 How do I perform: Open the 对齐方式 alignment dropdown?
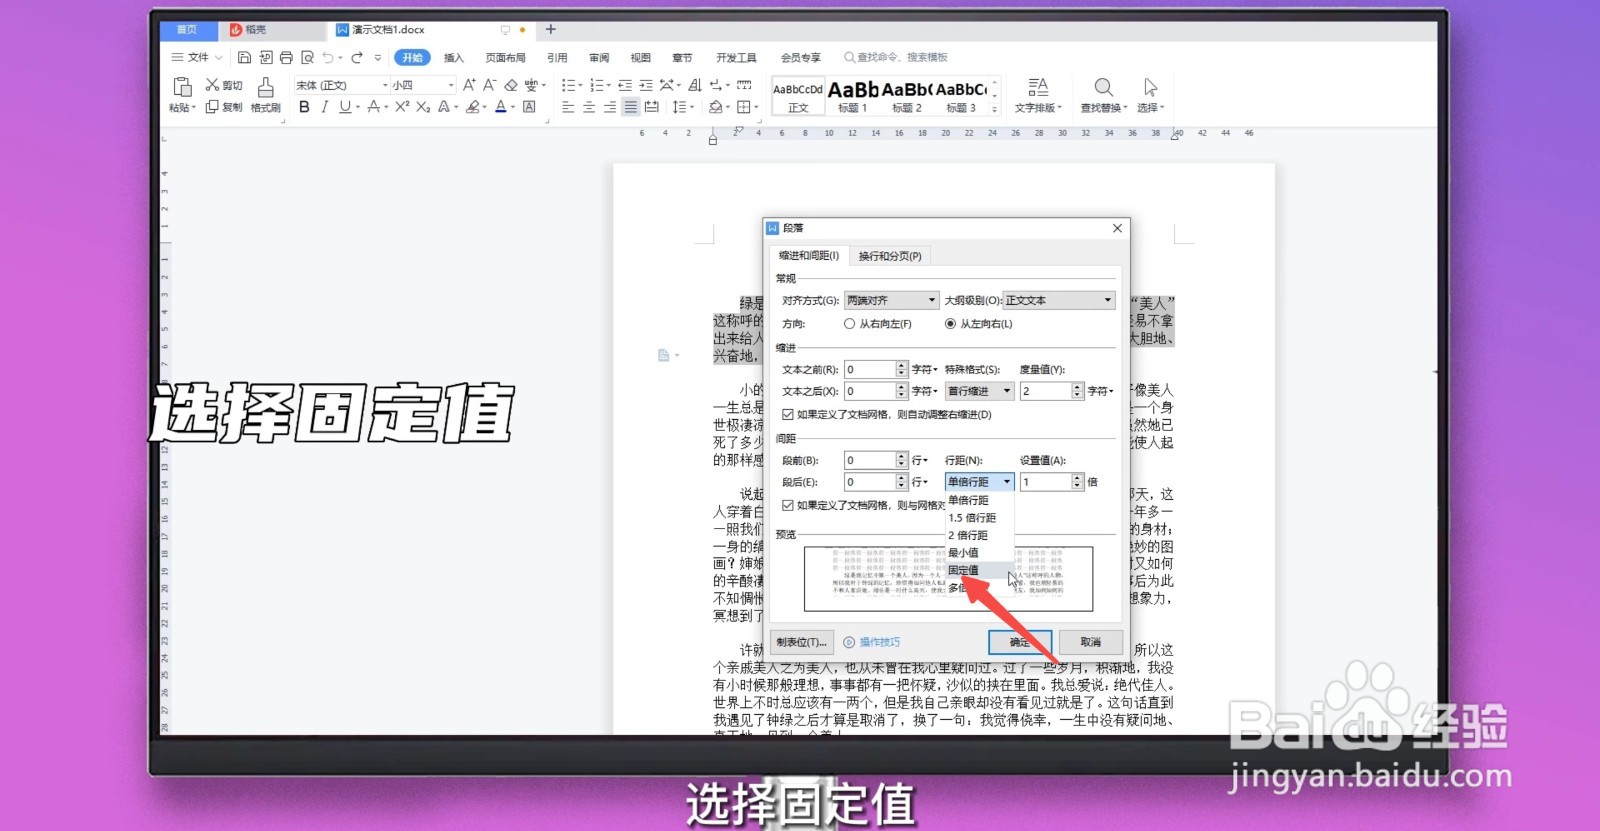(x=892, y=300)
